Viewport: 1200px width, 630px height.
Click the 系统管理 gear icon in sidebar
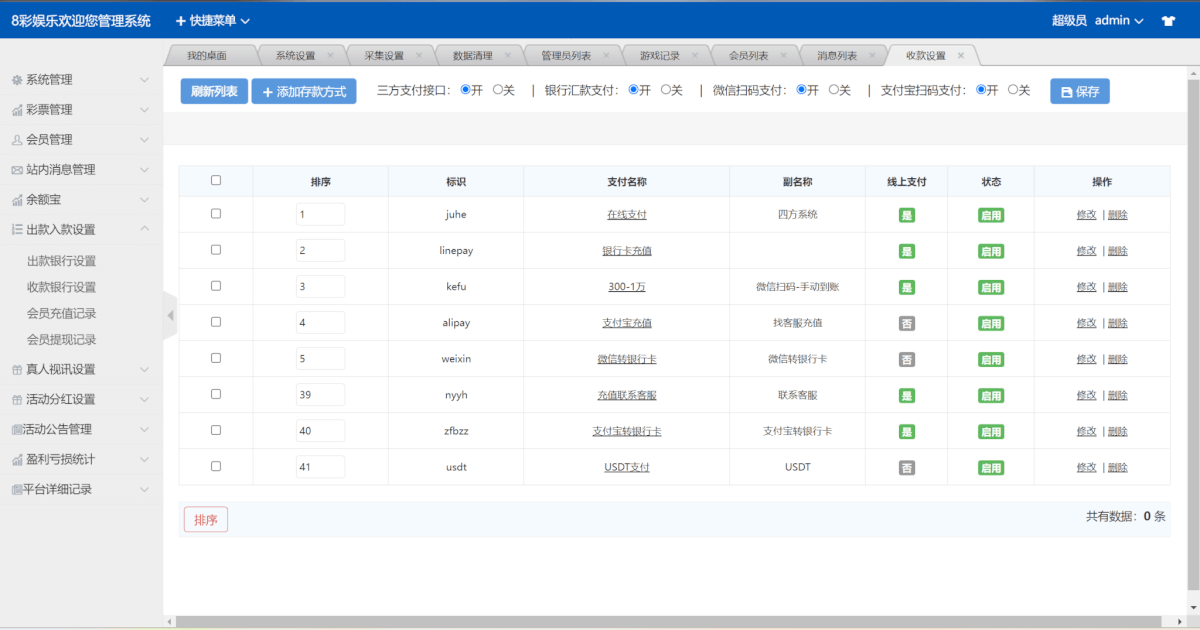click(x=16, y=80)
